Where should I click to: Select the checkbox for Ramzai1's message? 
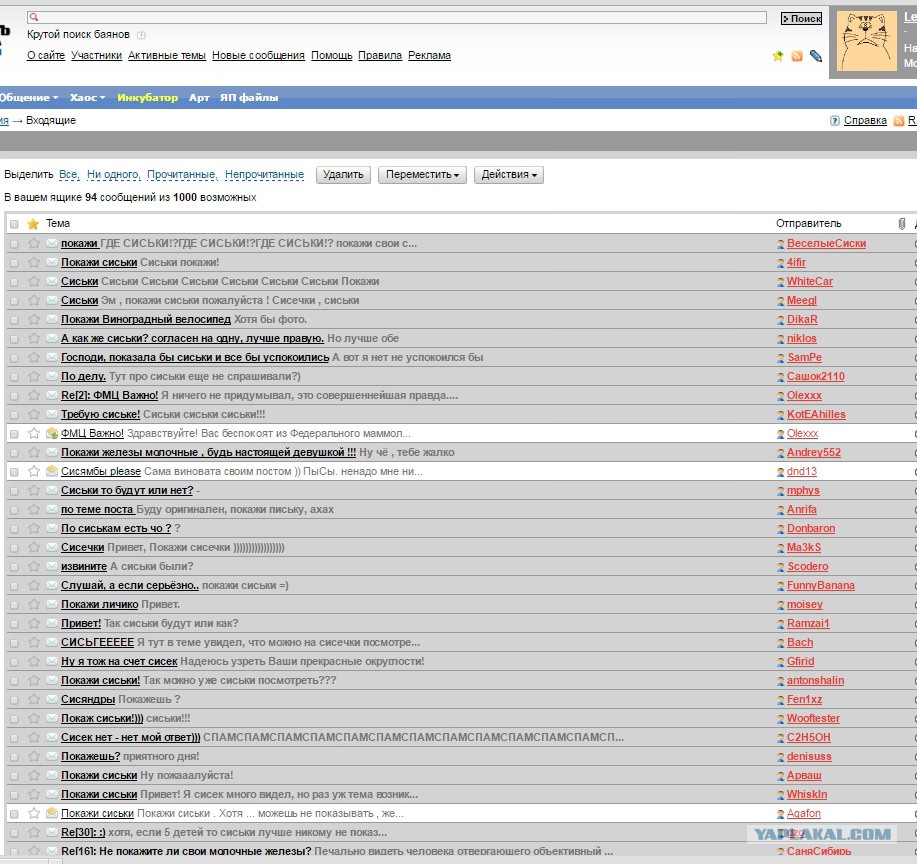point(14,624)
